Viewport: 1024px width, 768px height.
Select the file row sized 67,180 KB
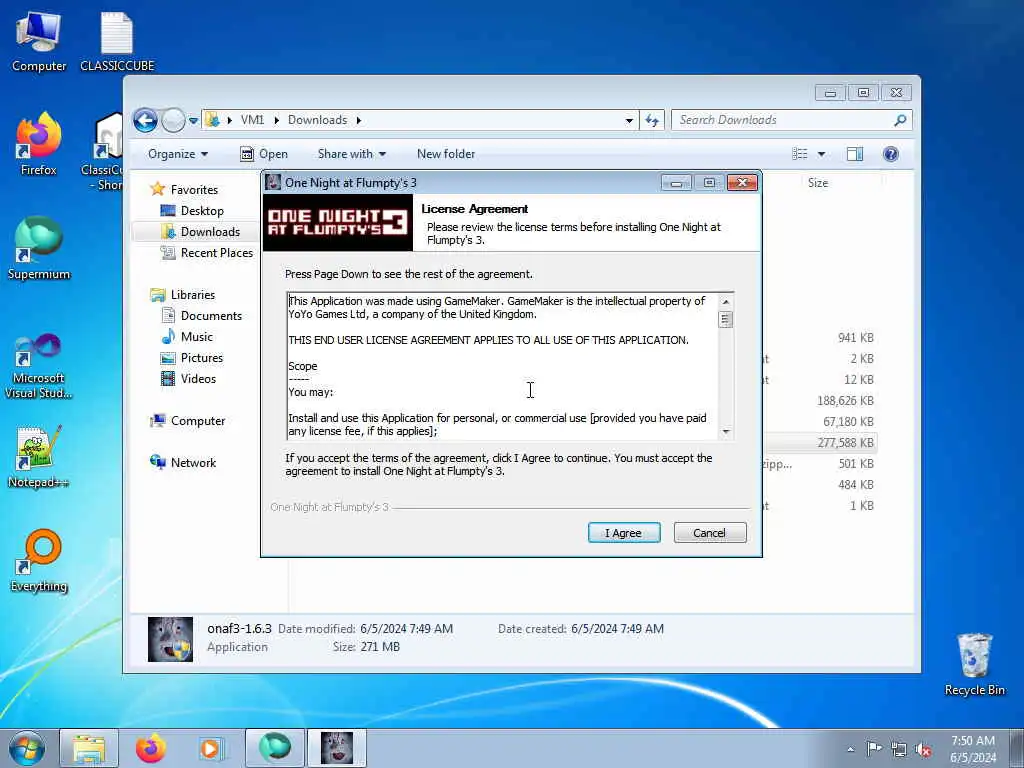[820, 422]
